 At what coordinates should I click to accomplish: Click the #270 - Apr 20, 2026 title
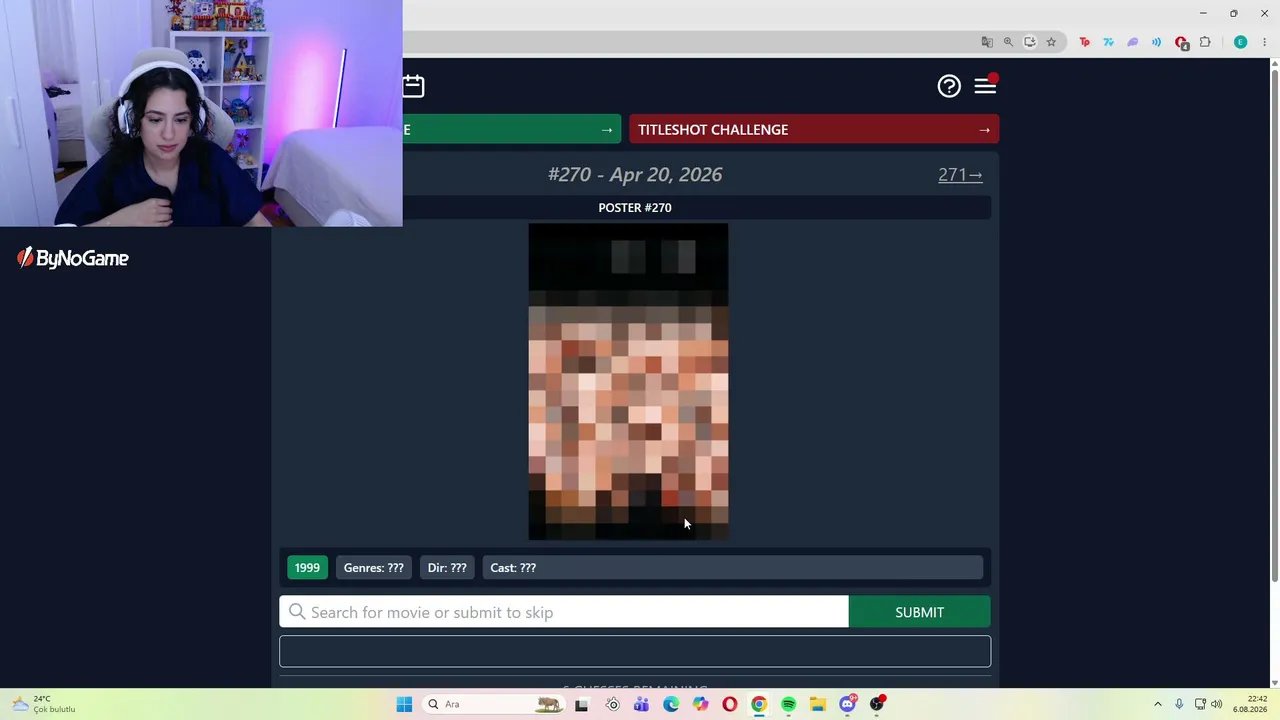[635, 175]
